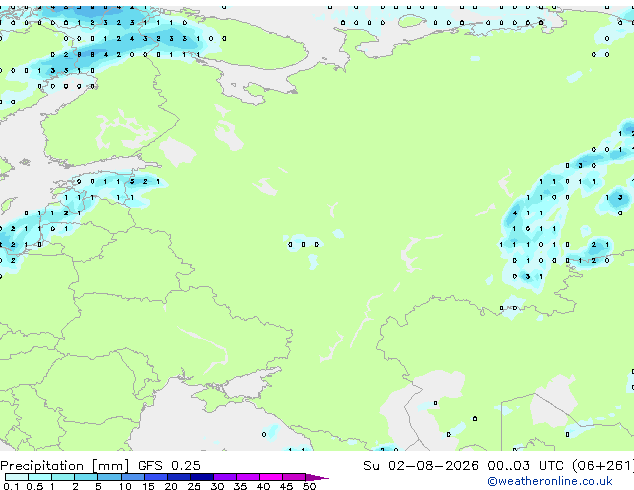
Task: Click the 'GFS 0.25' model label
Action: [169, 466]
